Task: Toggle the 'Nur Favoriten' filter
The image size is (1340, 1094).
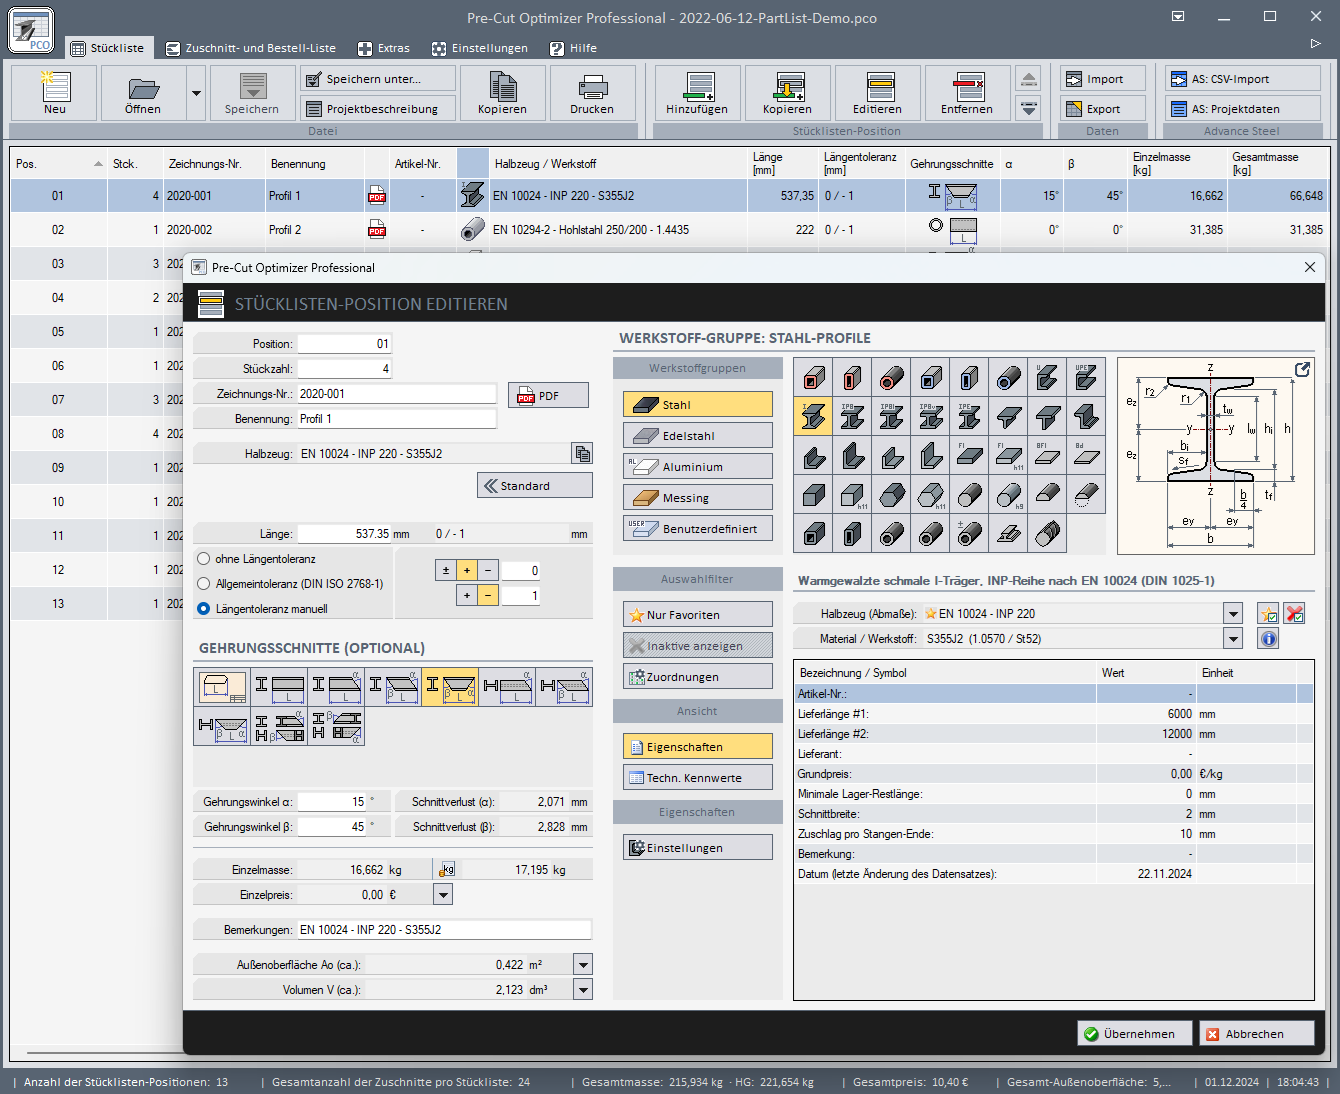Action: pyautogui.click(x=697, y=614)
